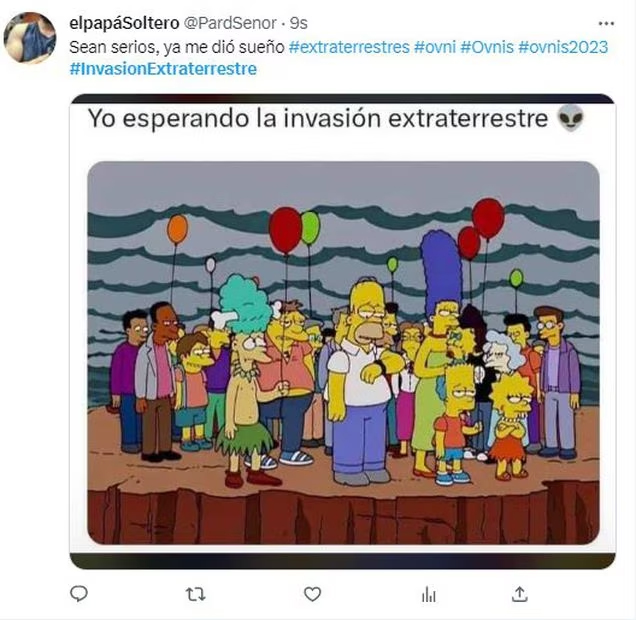636x620 pixels.
Task: Click the tweet text 'Sean serios, ya me dió sueño'
Action: (x=177, y=47)
